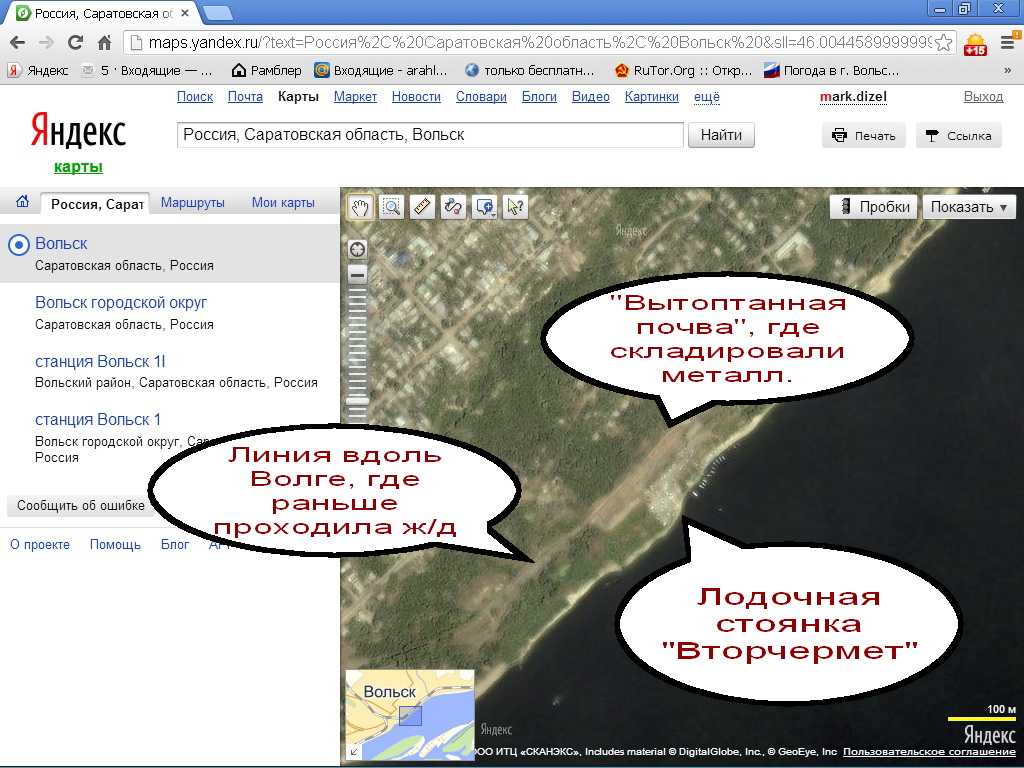Open the Почта service link
1024x768 pixels.
[x=246, y=97]
